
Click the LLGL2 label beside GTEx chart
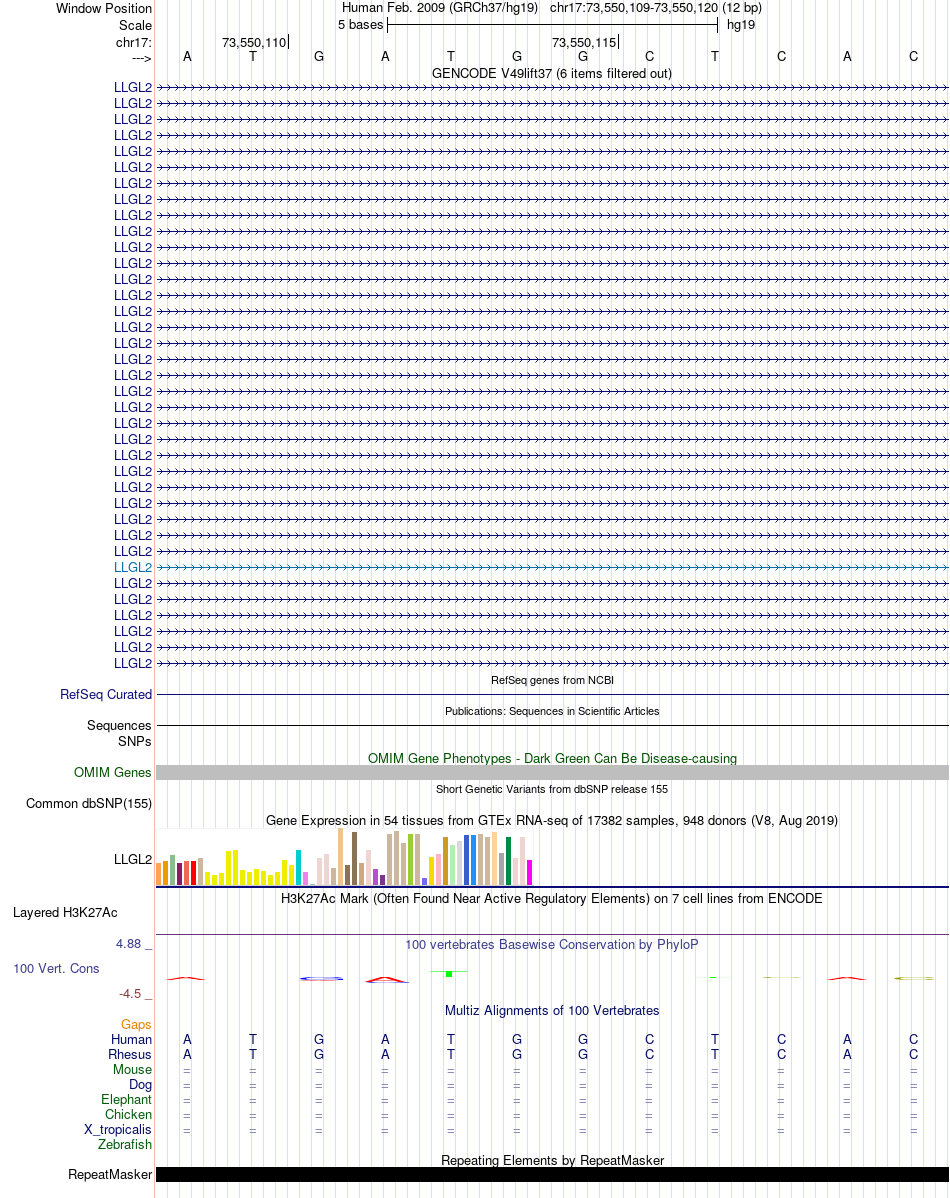coord(133,860)
